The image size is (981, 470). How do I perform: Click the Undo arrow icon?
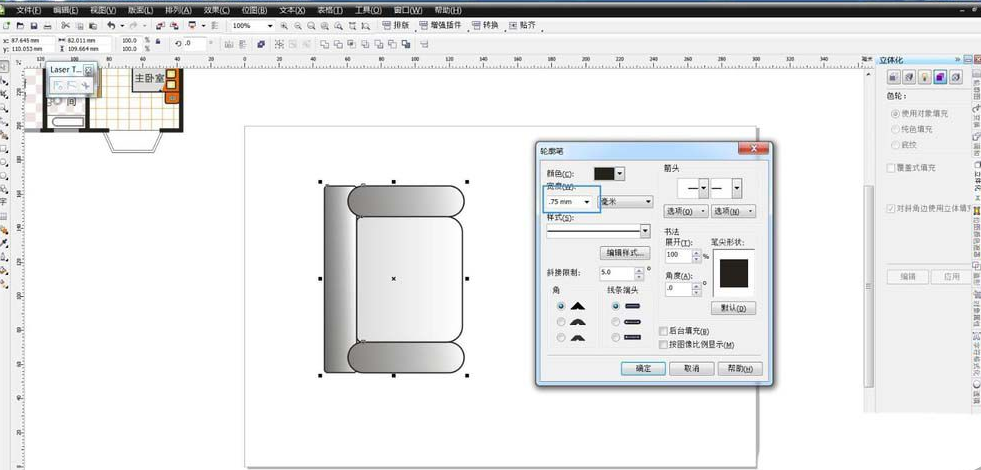(x=112, y=25)
